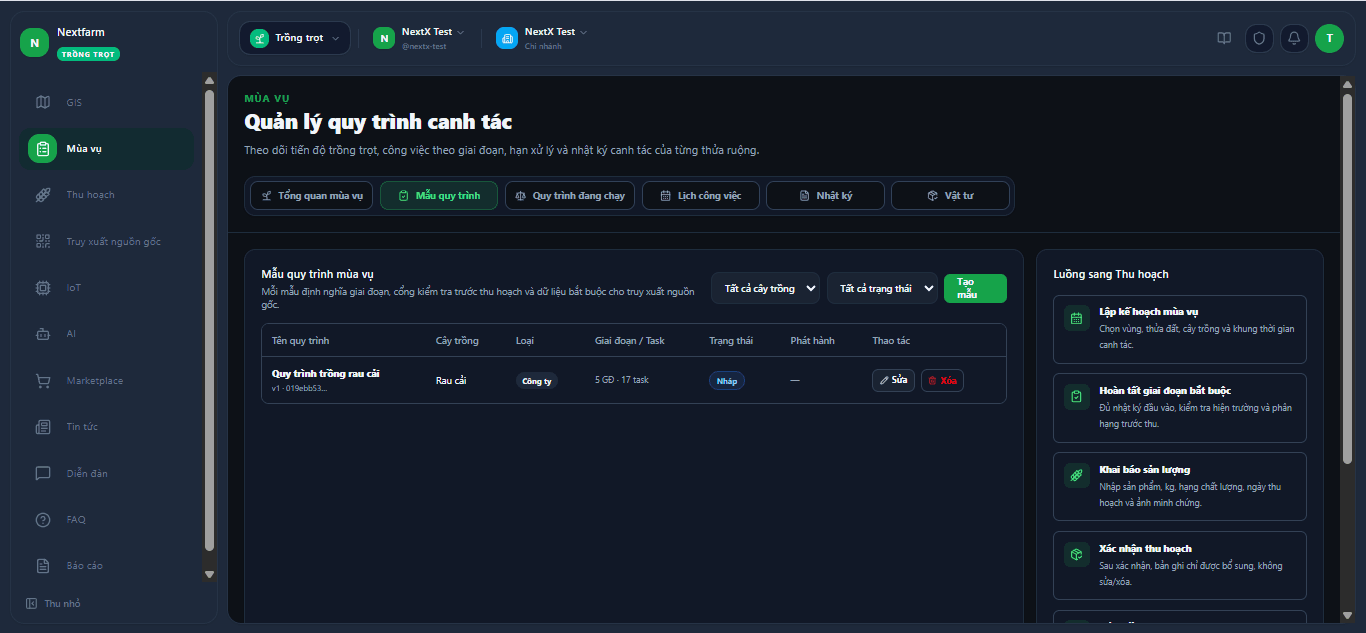Click Xác nhận thu hoạch box icon

click(x=1077, y=555)
